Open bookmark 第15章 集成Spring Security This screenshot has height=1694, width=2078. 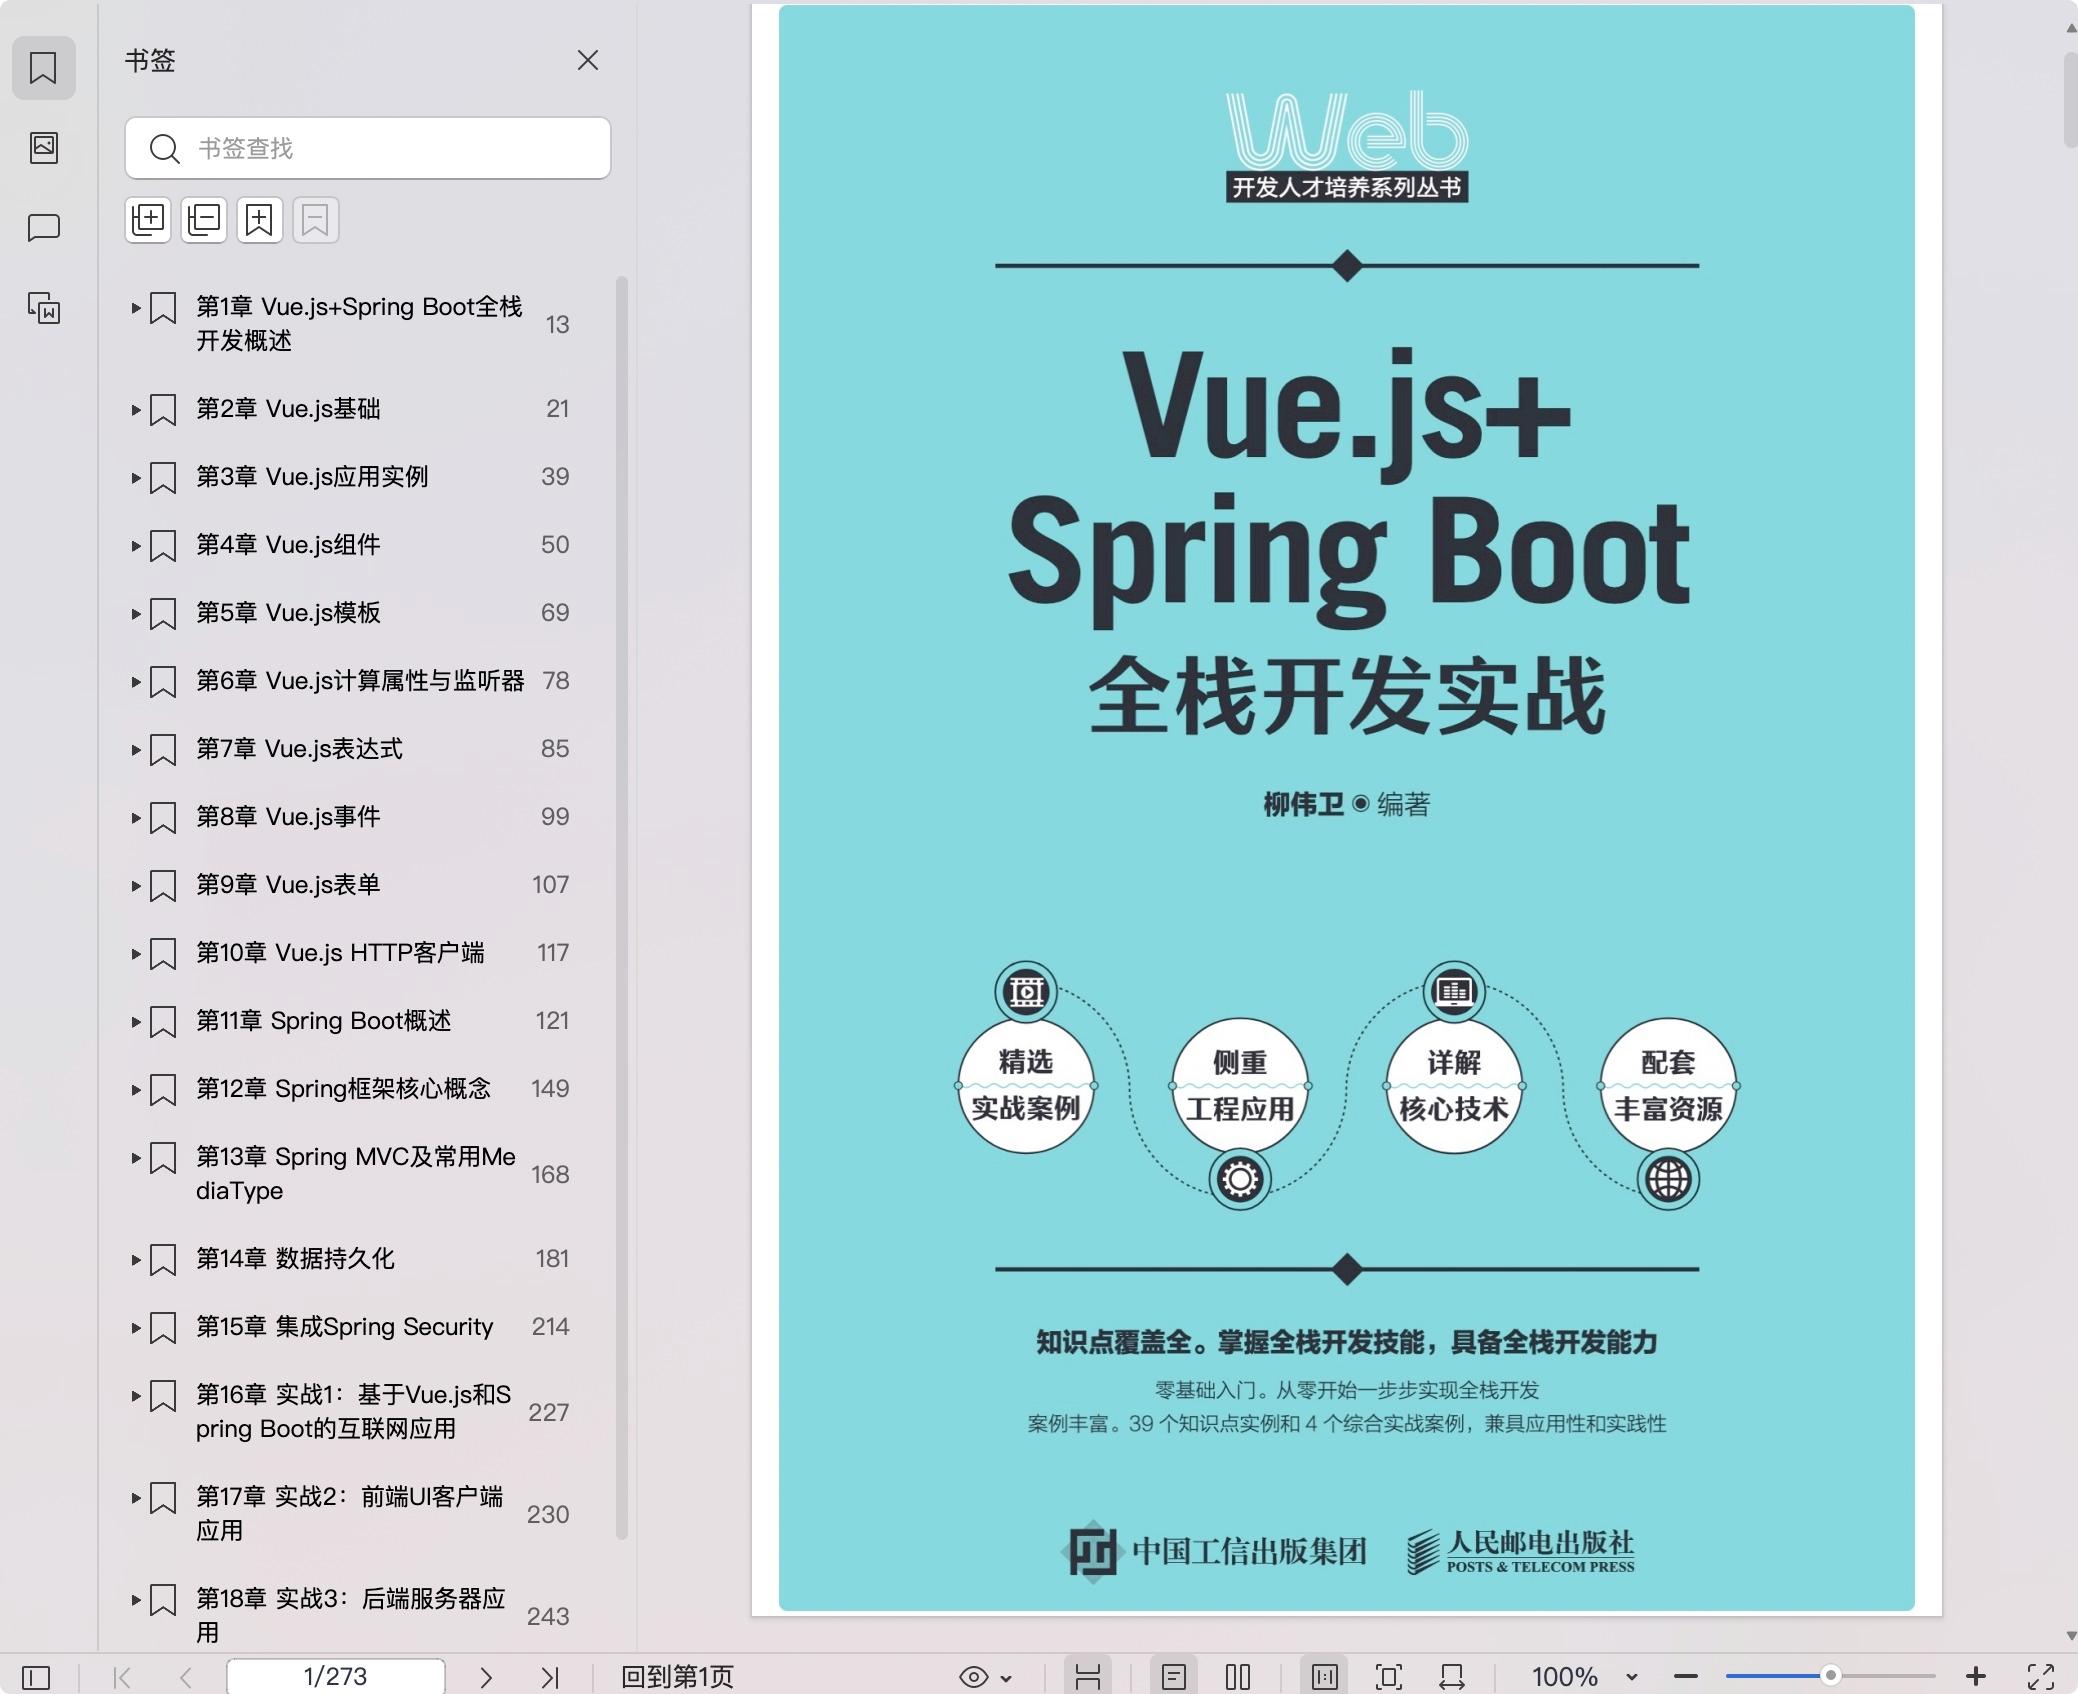tap(344, 1326)
